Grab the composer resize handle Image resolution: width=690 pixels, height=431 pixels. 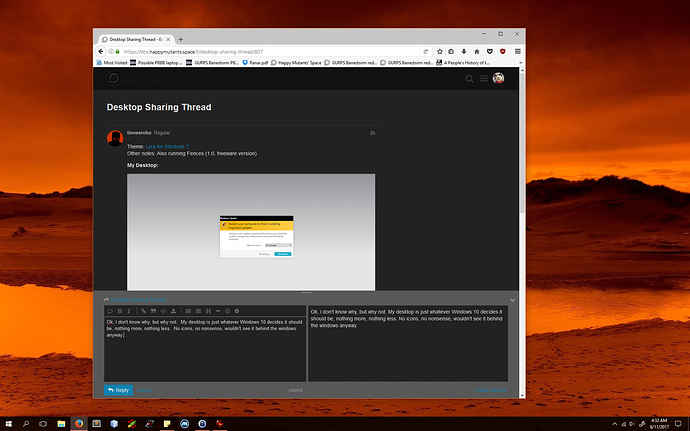[x=306, y=292]
